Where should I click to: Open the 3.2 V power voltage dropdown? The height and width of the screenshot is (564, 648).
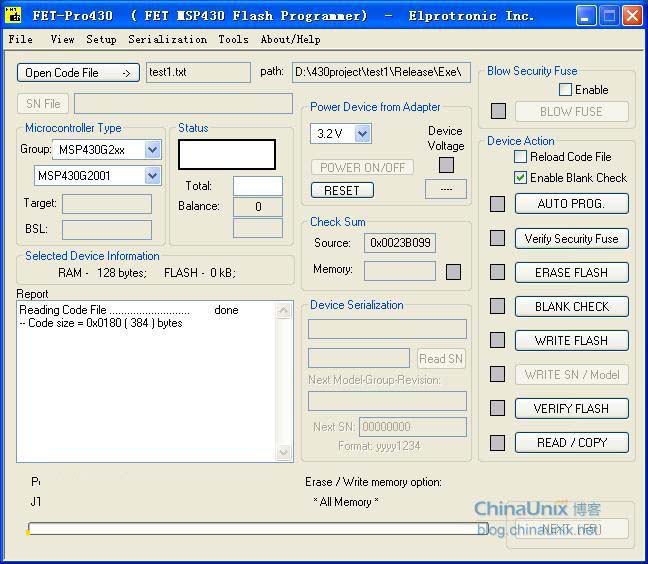pos(362,133)
